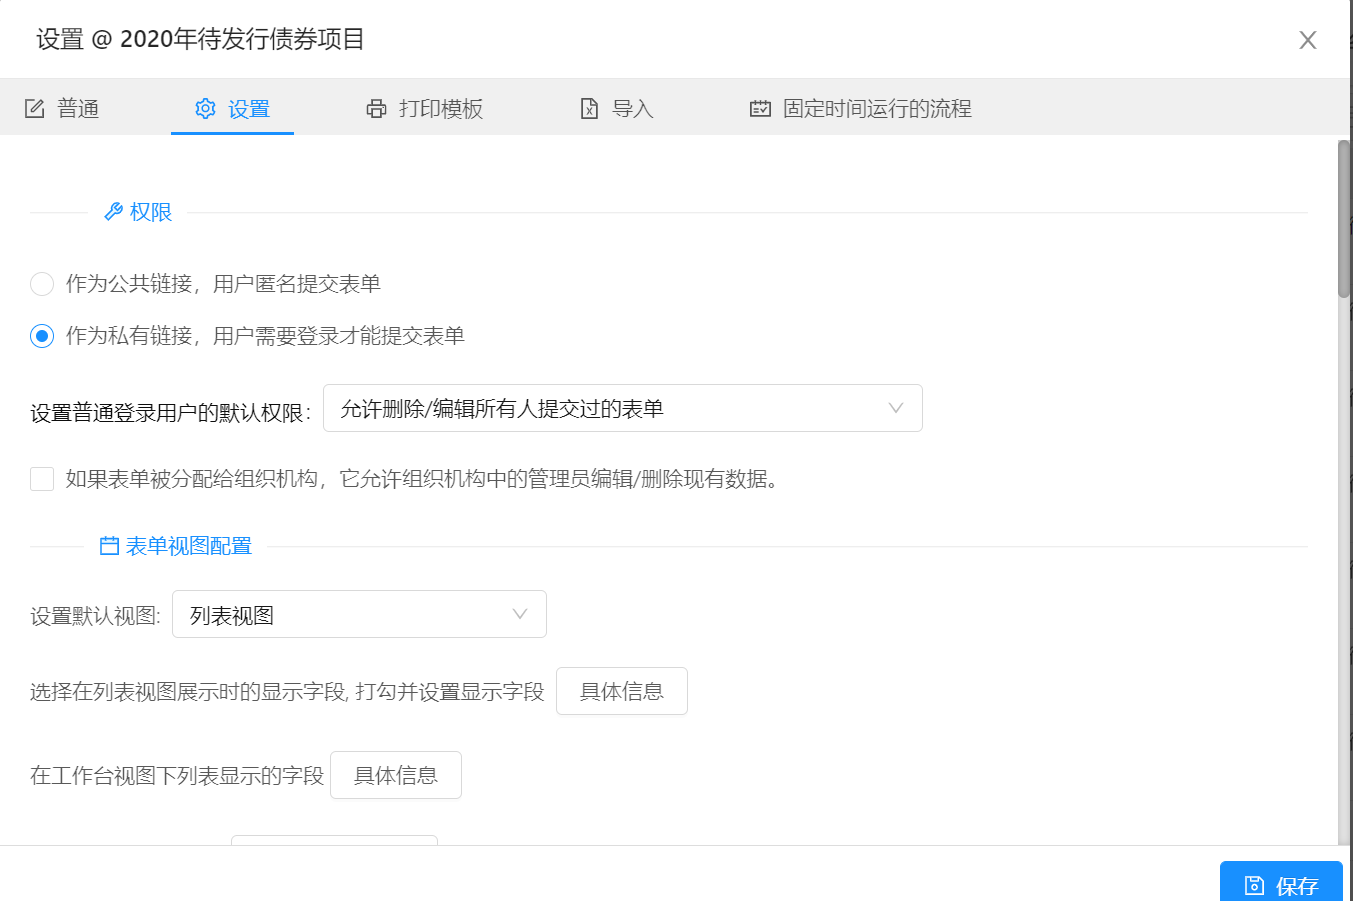Click the 设置默认视图 label
Screen dimensions: 1353x901
click(95, 616)
